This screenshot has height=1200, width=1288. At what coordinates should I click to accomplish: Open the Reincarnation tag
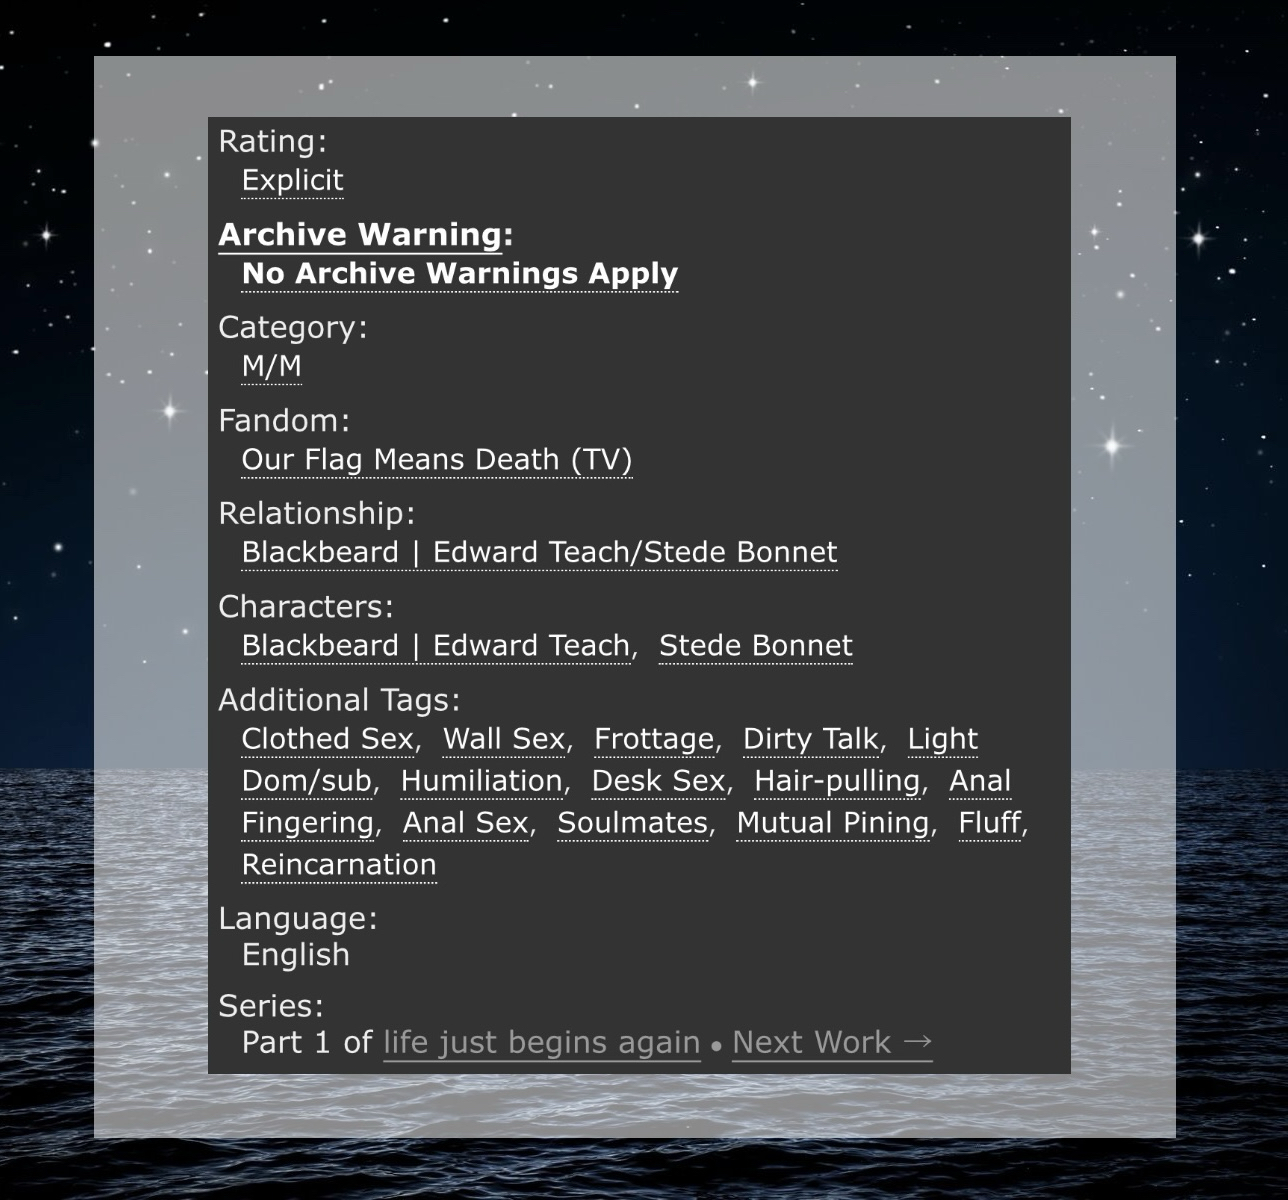(339, 865)
